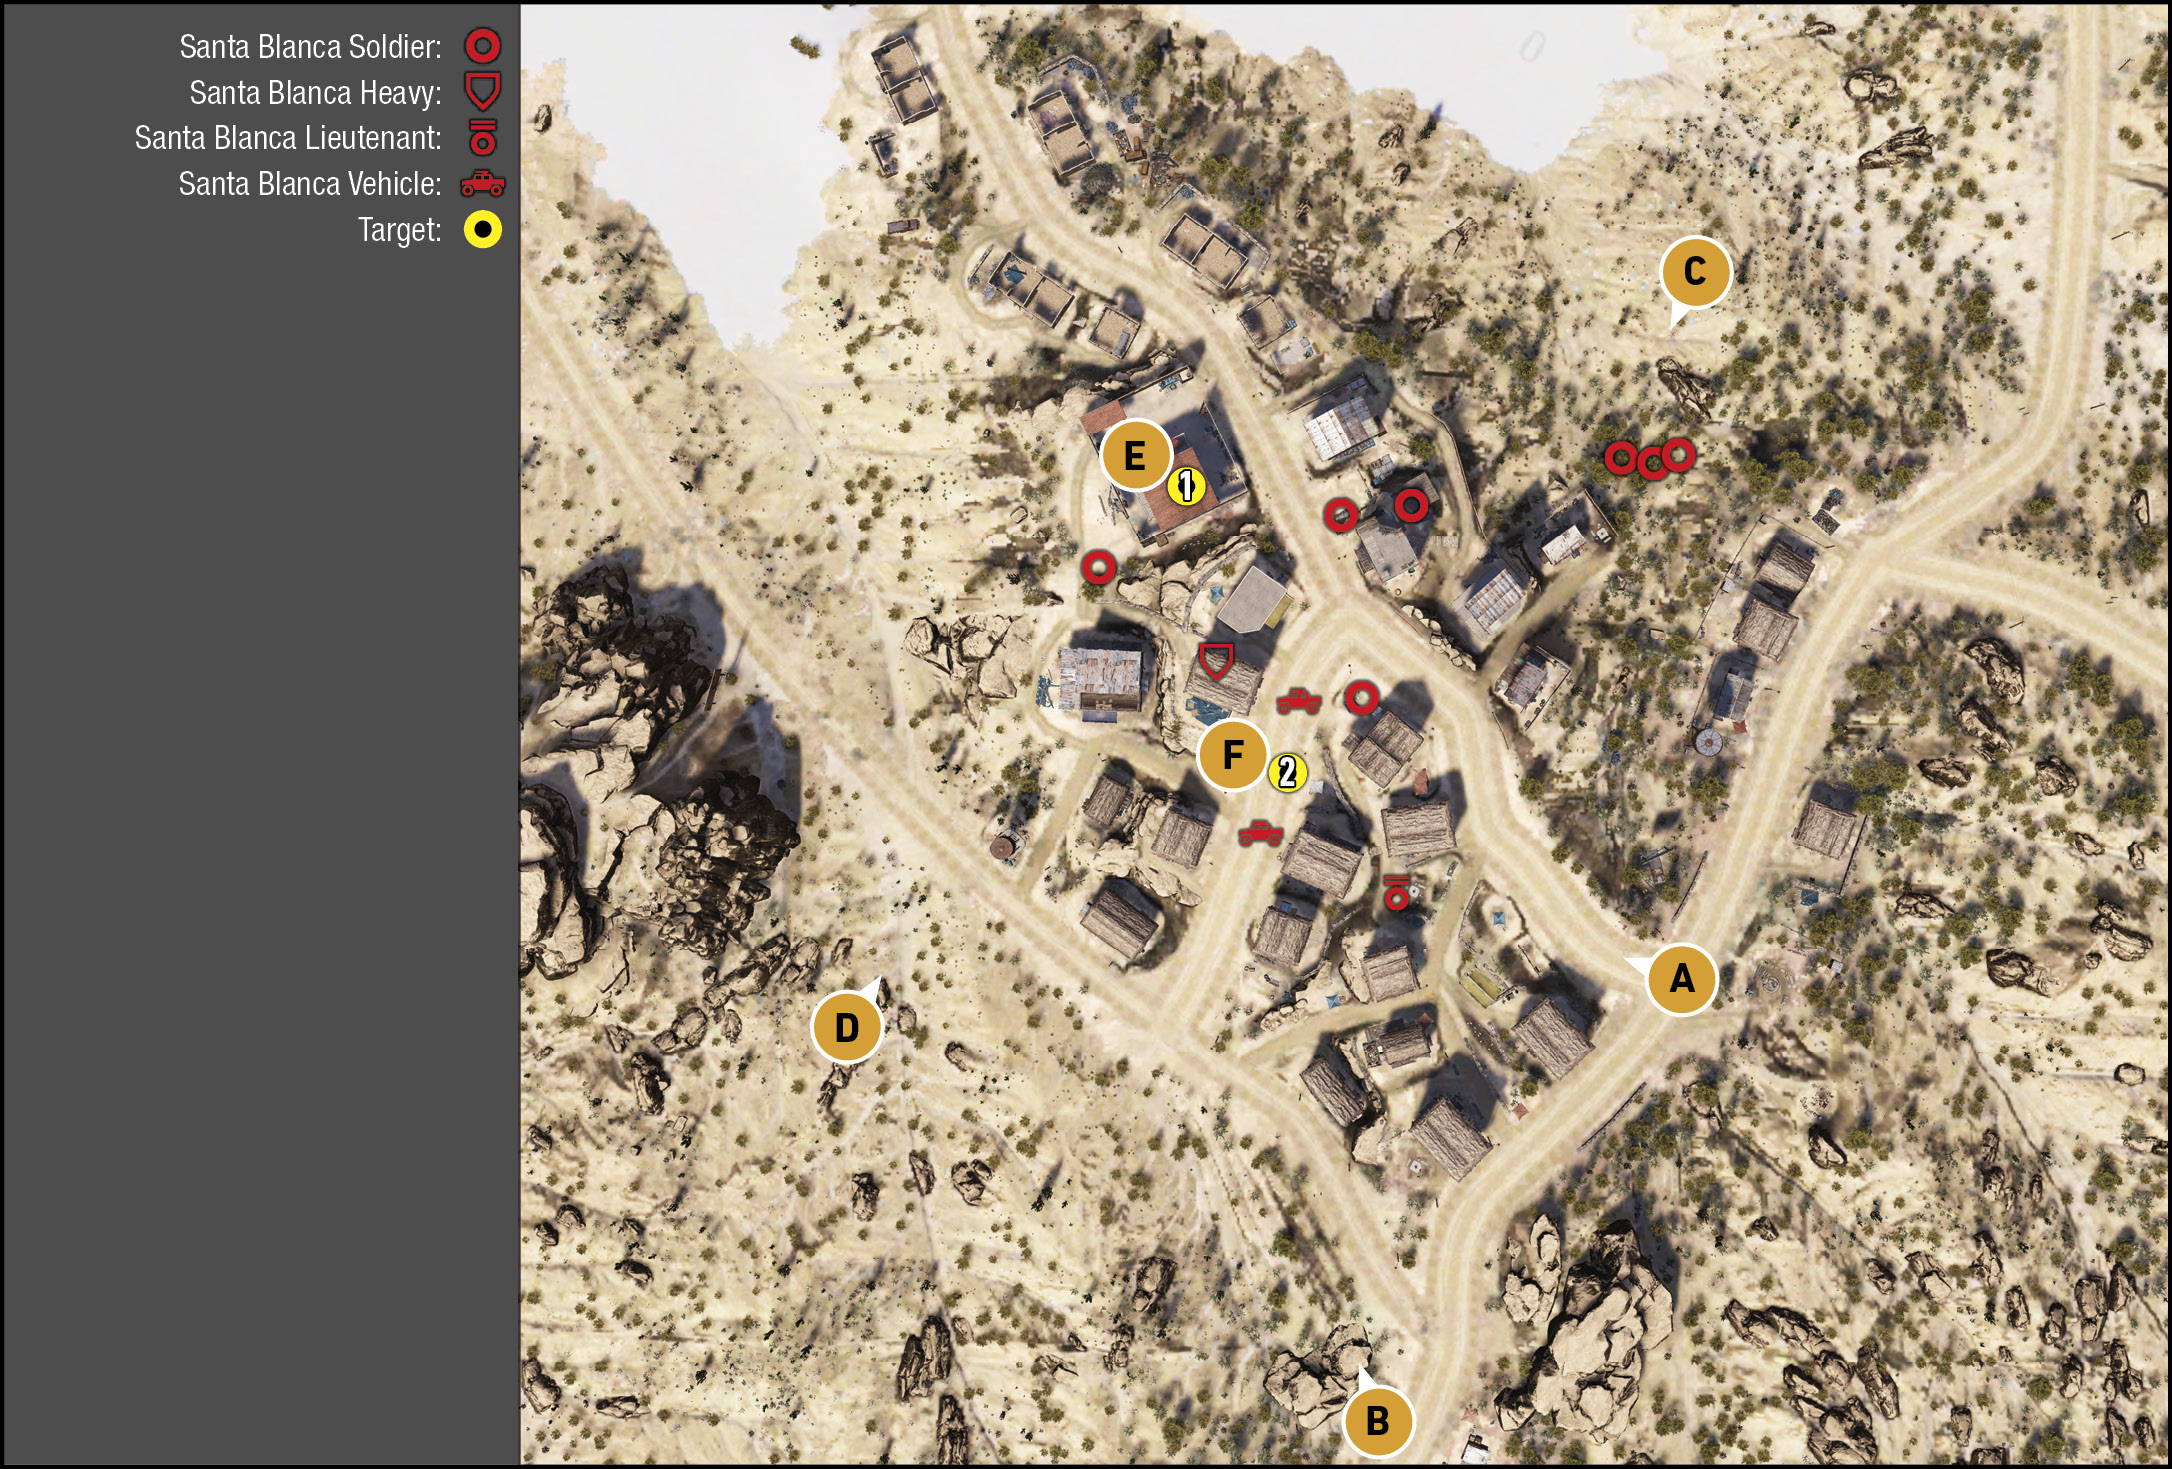Viewport: 2172px width, 1469px height.
Task: Click the Santa Blanca Vehicle legend icon
Action: (483, 184)
